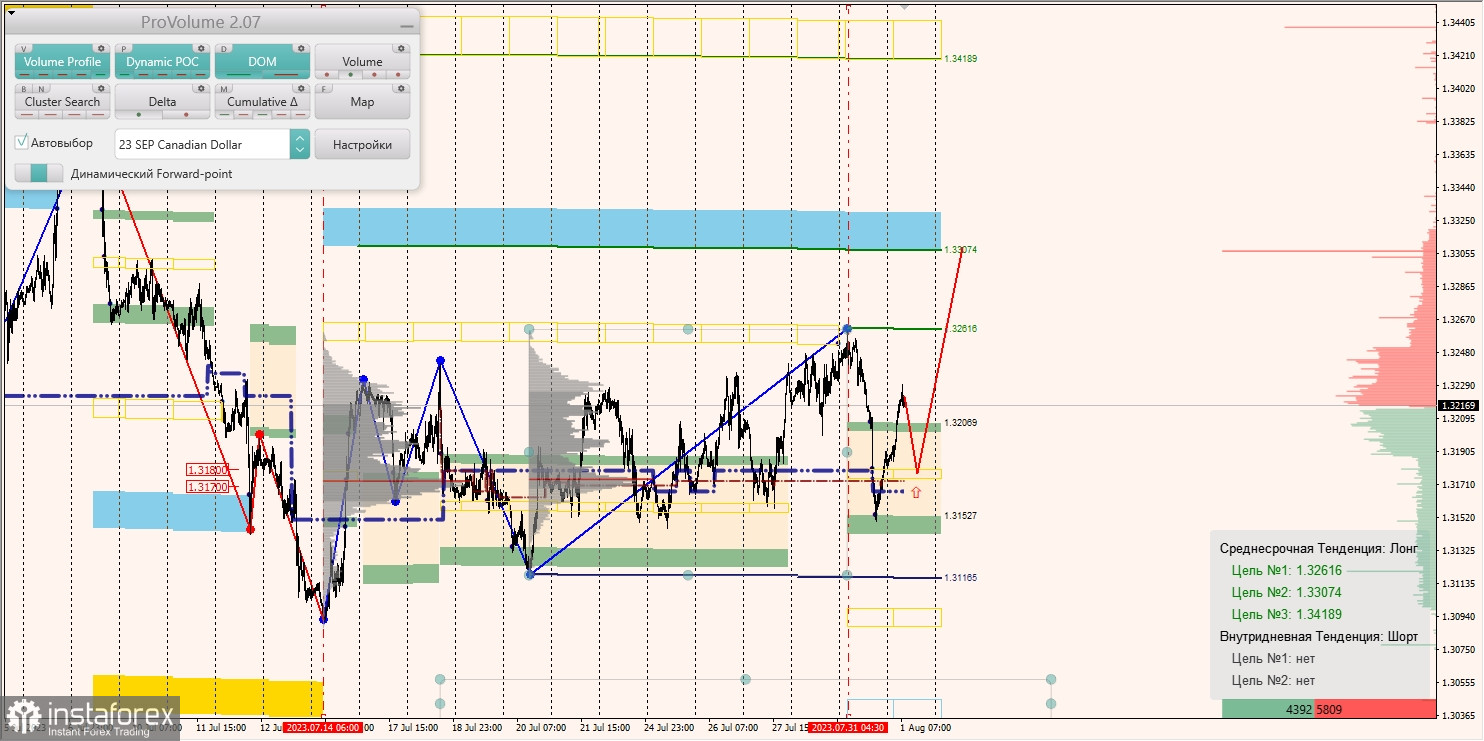Click Цель №1: 1.32616 in legend
The width and height of the screenshot is (1484, 741).
1287,570
